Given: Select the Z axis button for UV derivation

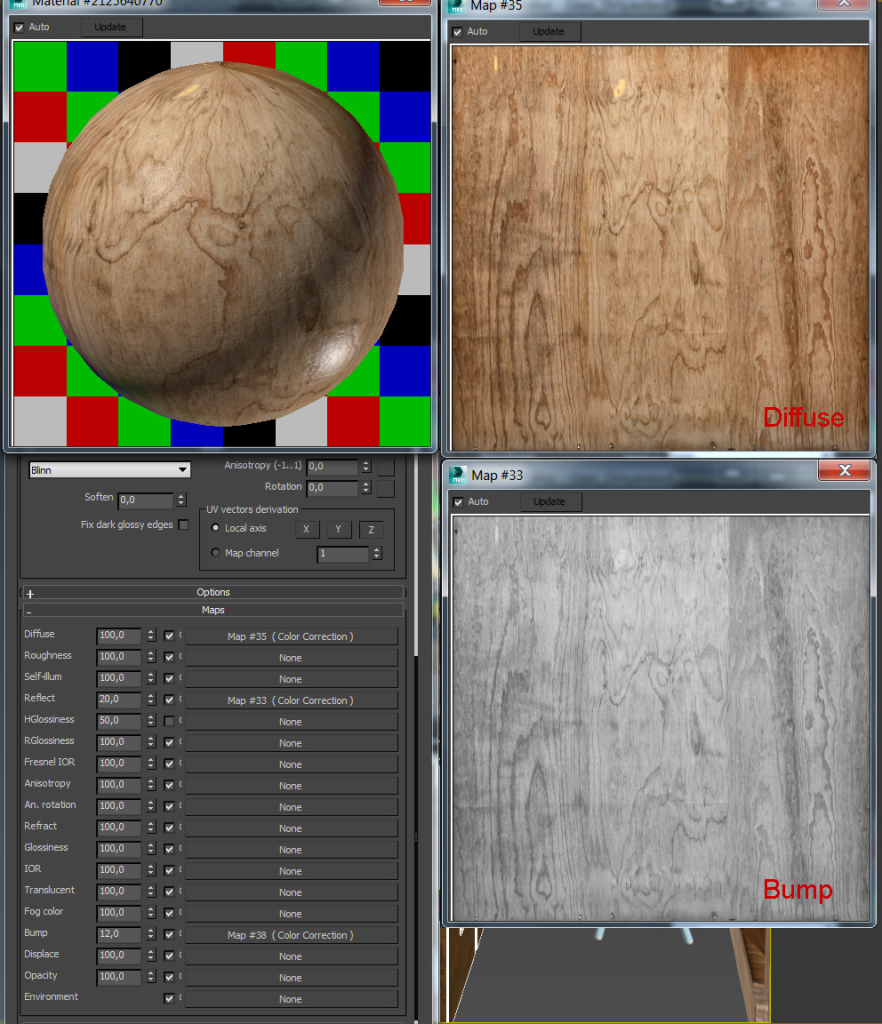Looking at the screenshot, I should click(370, 529).
